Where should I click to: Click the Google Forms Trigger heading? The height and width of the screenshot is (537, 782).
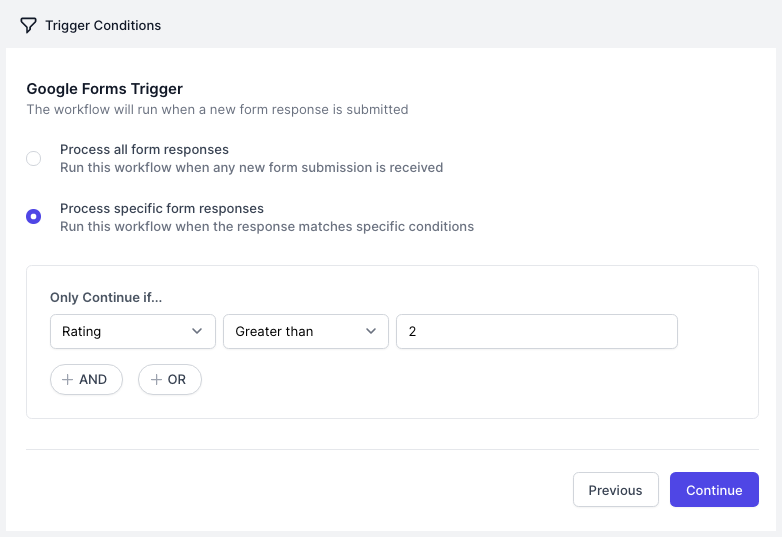pos(105,89)
